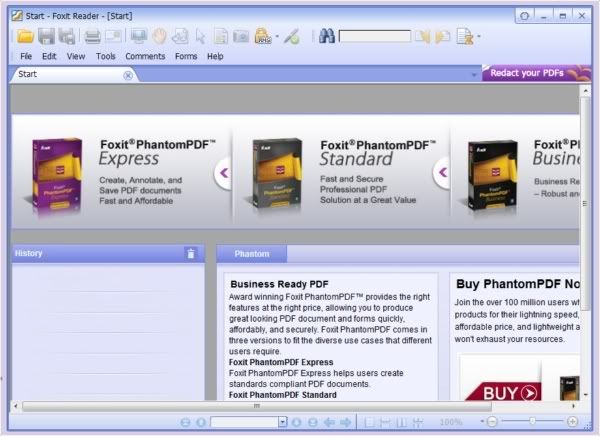The width and height of the screenshot is (600, 436).
Task: Click the Previous View left-arrow icon
Action: [x=329, y=422]
